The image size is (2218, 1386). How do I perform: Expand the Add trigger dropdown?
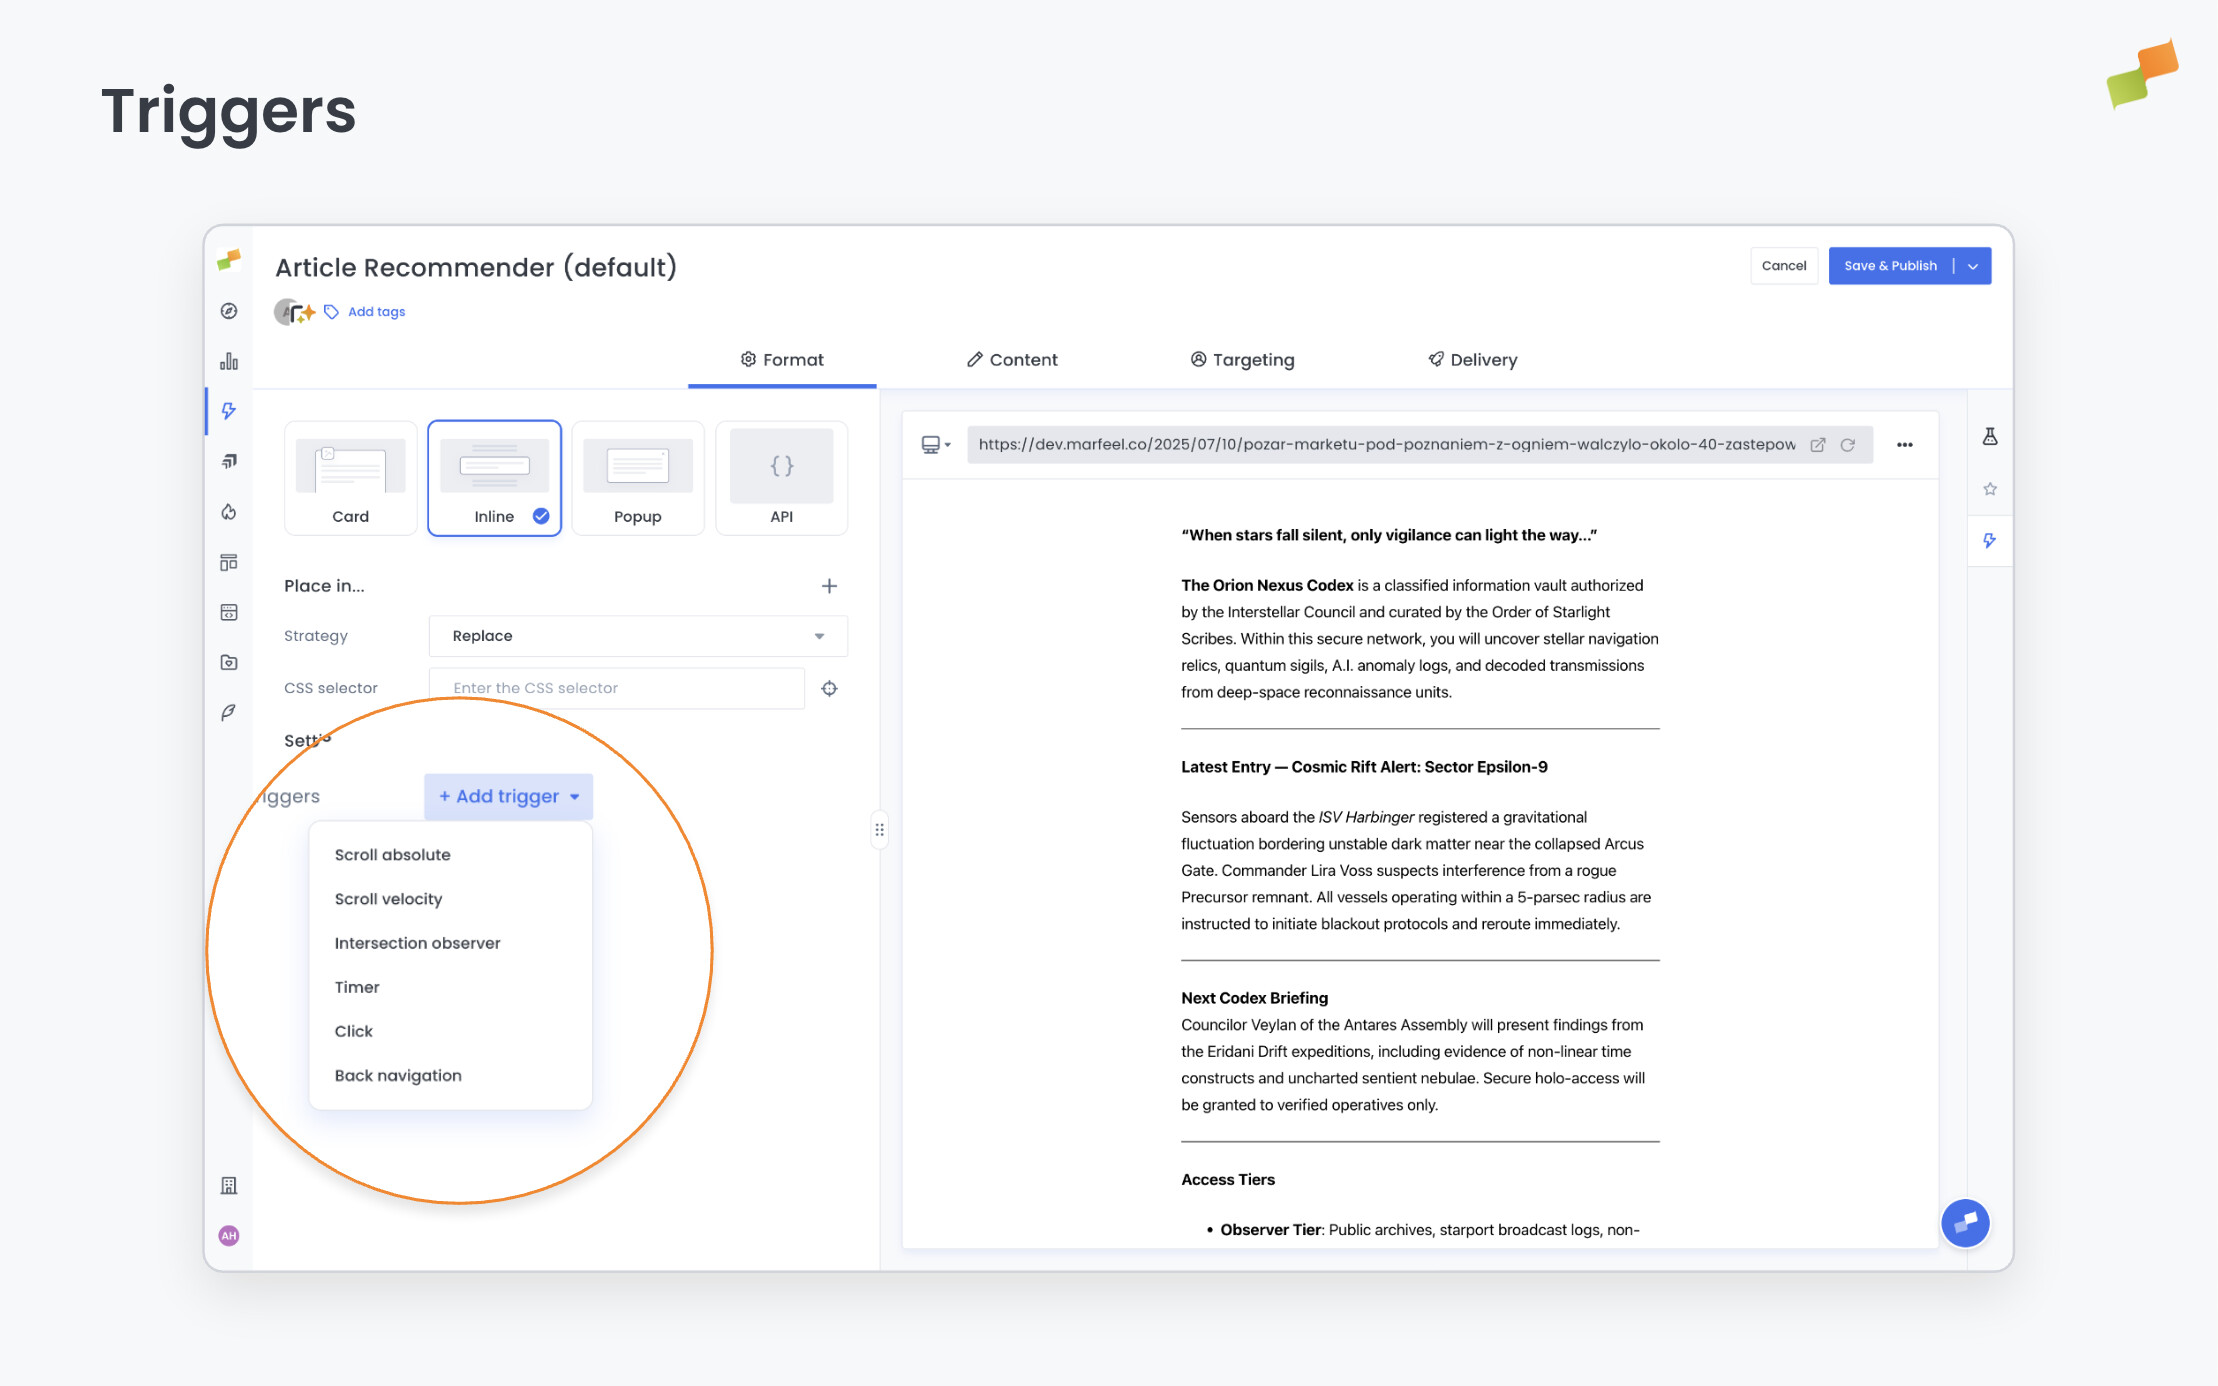(x=508, y=796)
